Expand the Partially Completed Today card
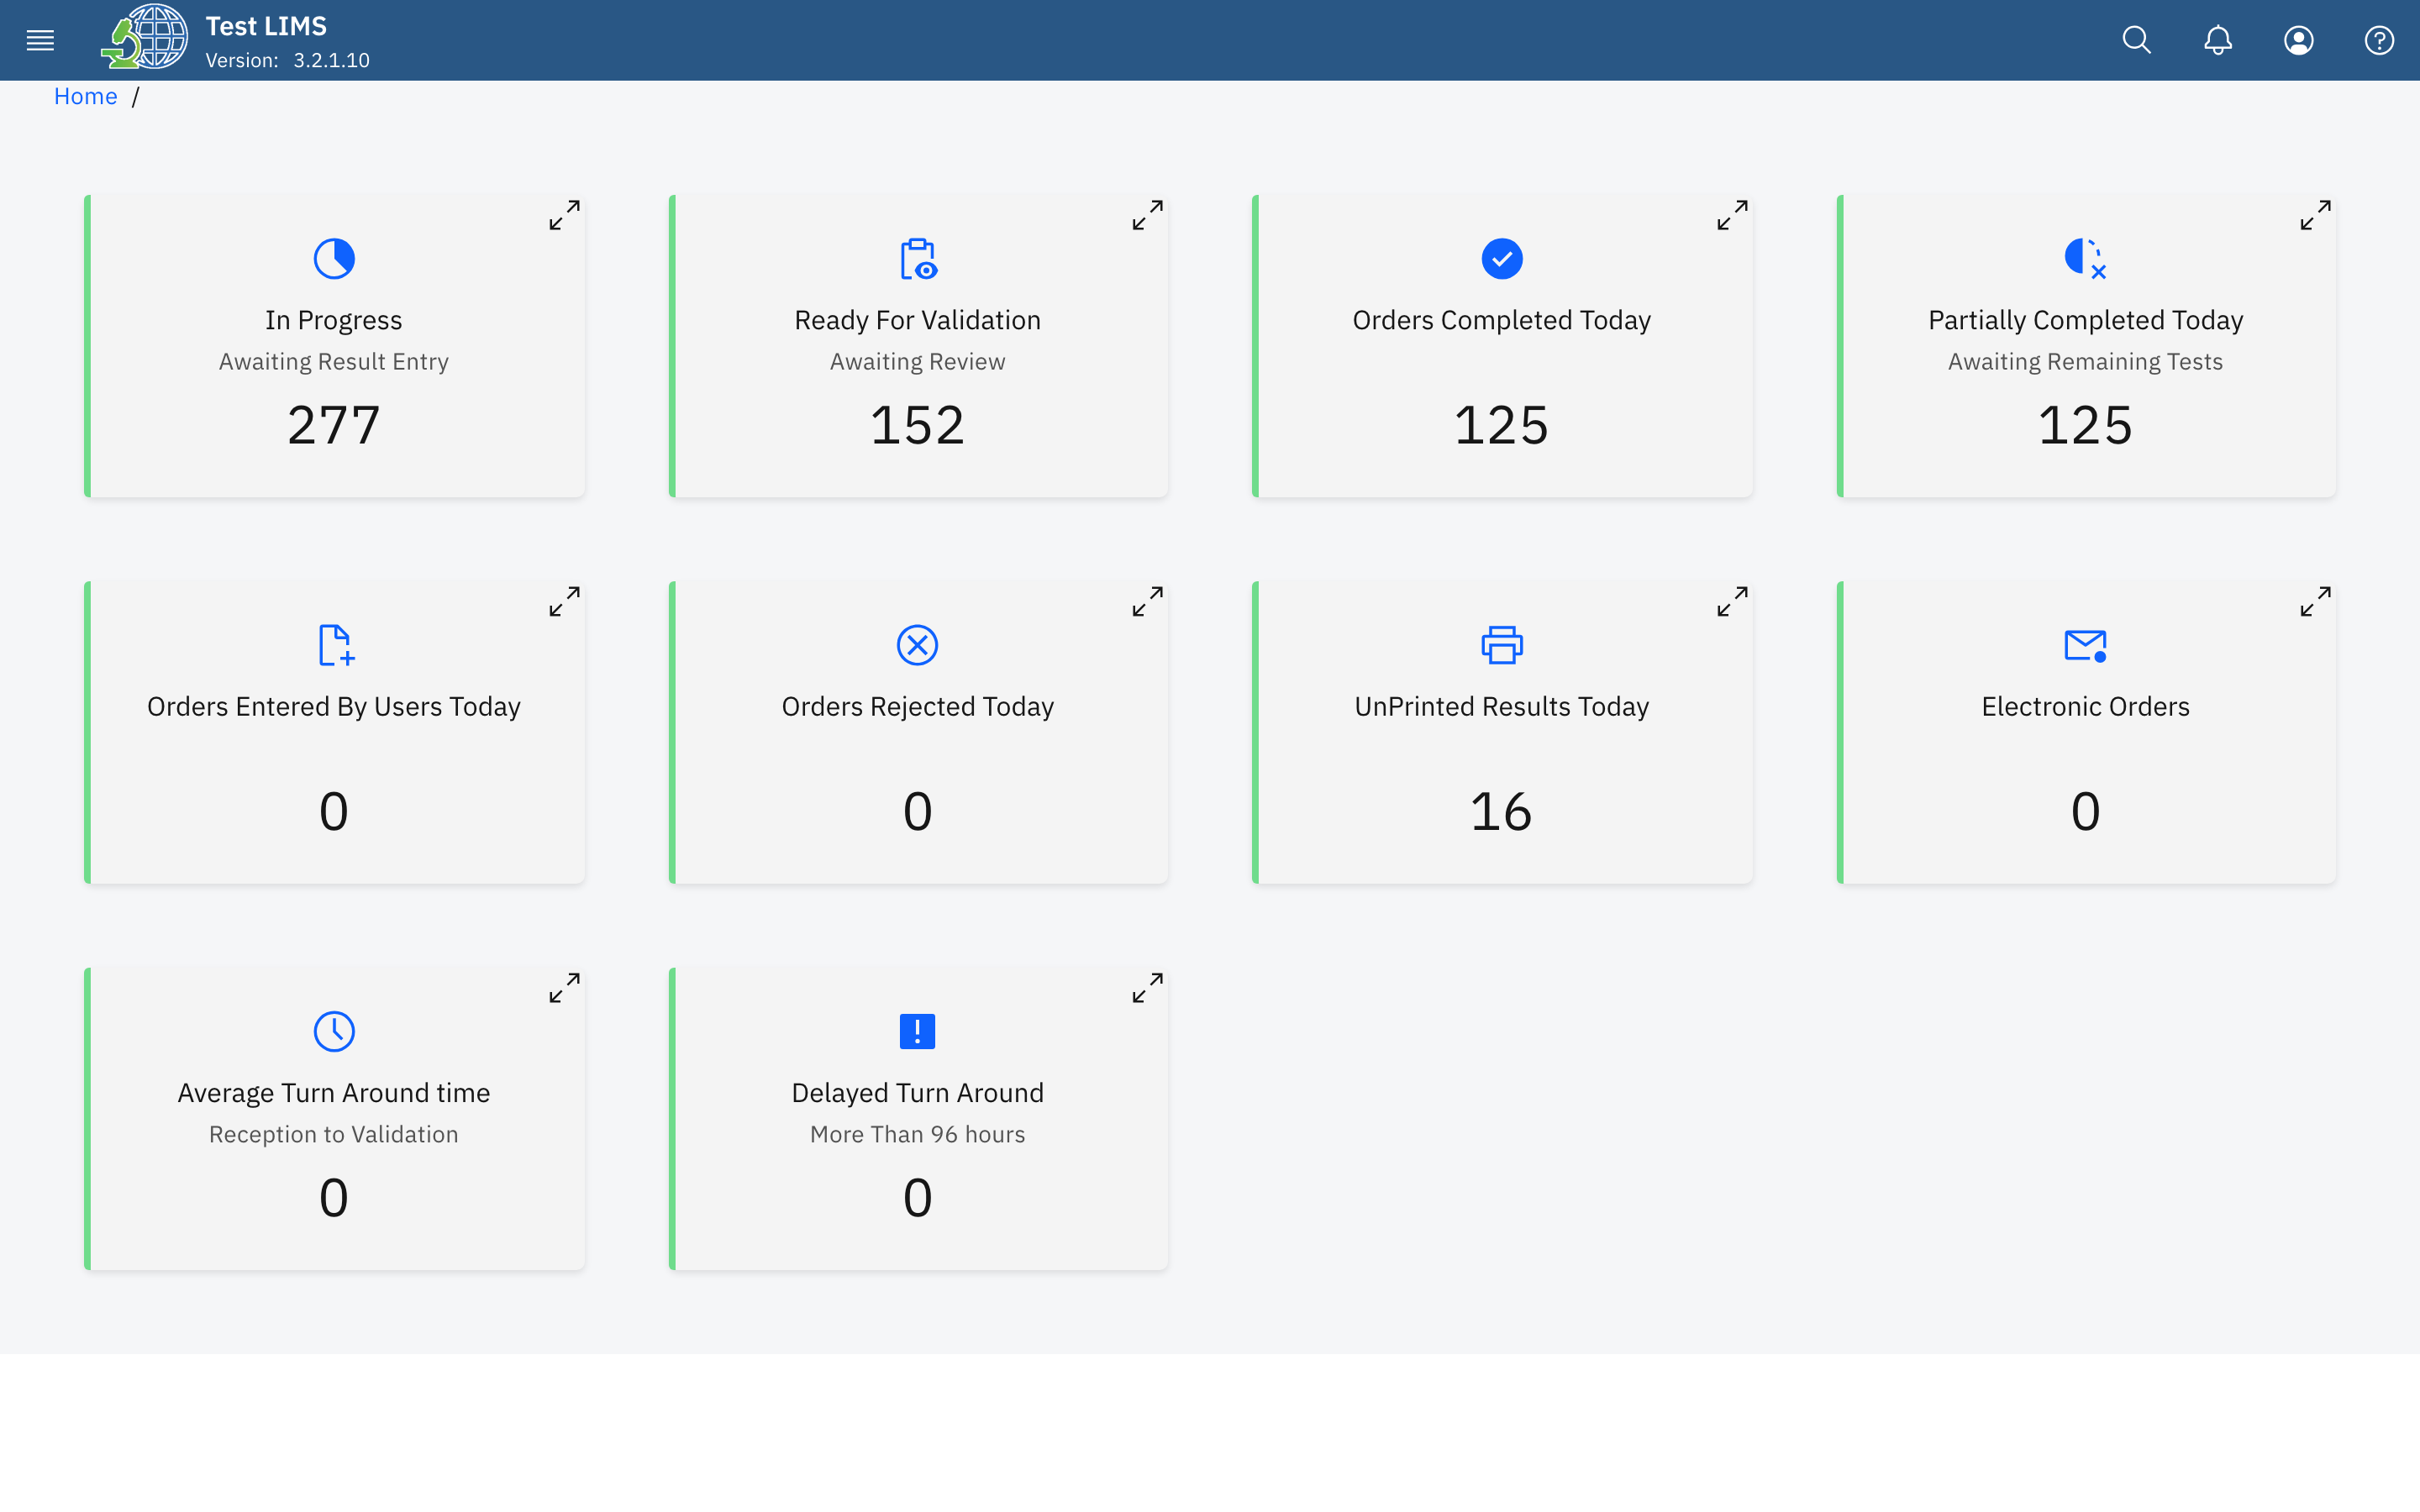 coord(2315,215)
